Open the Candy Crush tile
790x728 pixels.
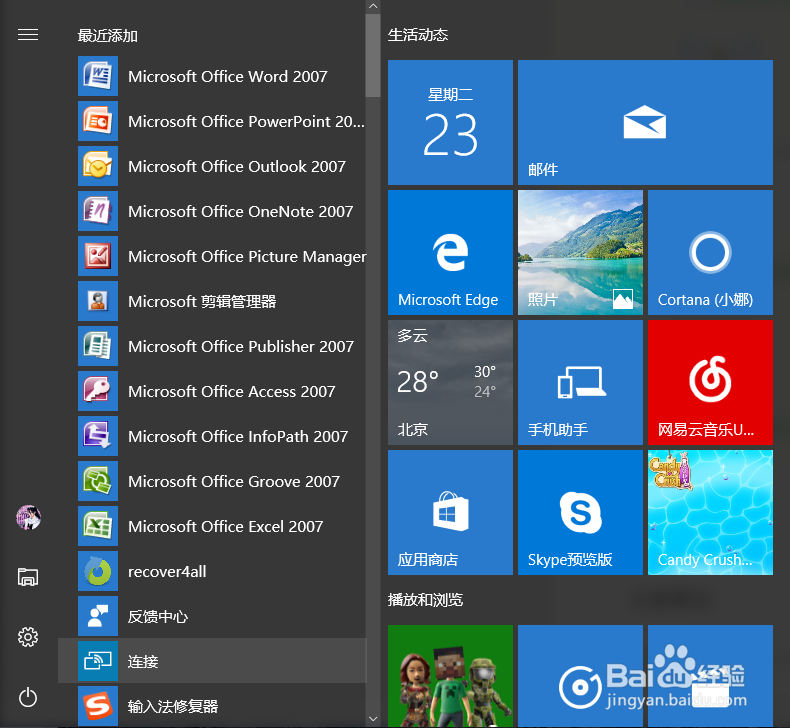tap(710, 512)
